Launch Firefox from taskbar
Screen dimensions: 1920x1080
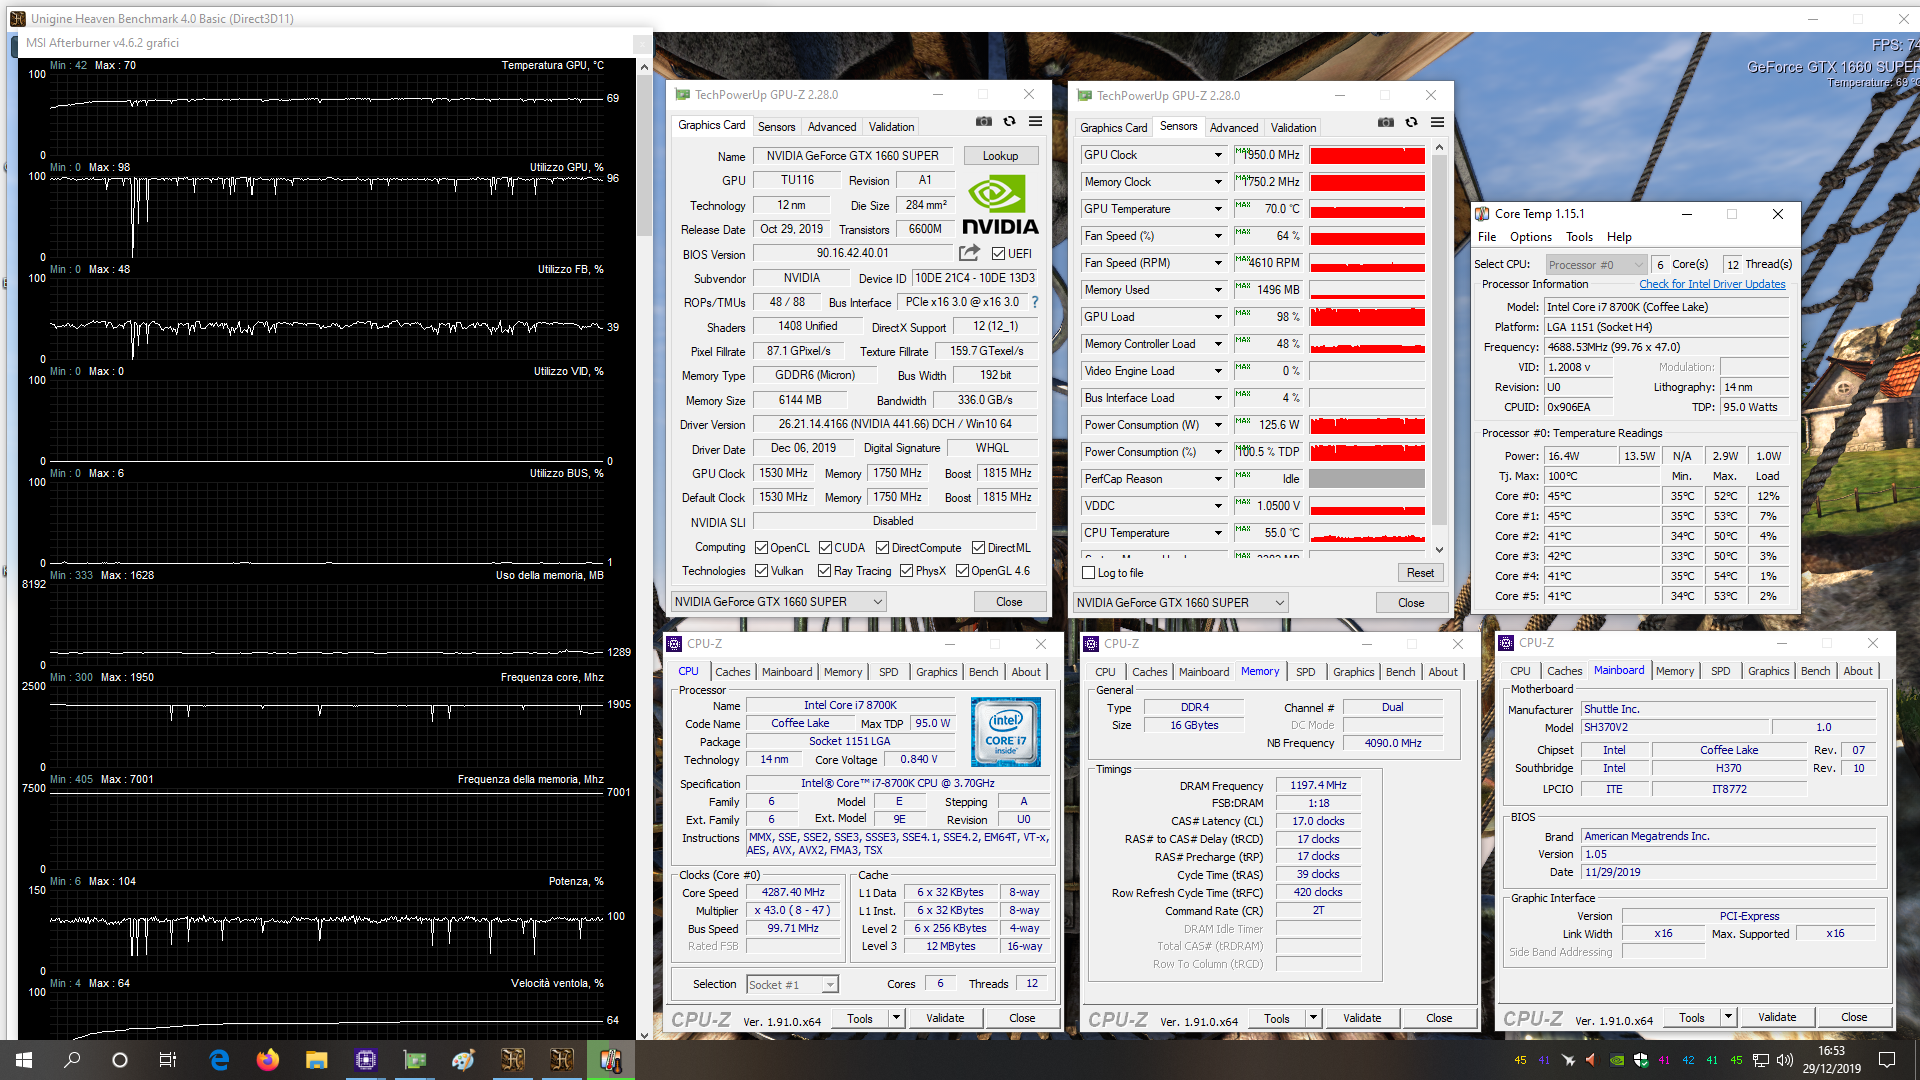(267, 1060)
